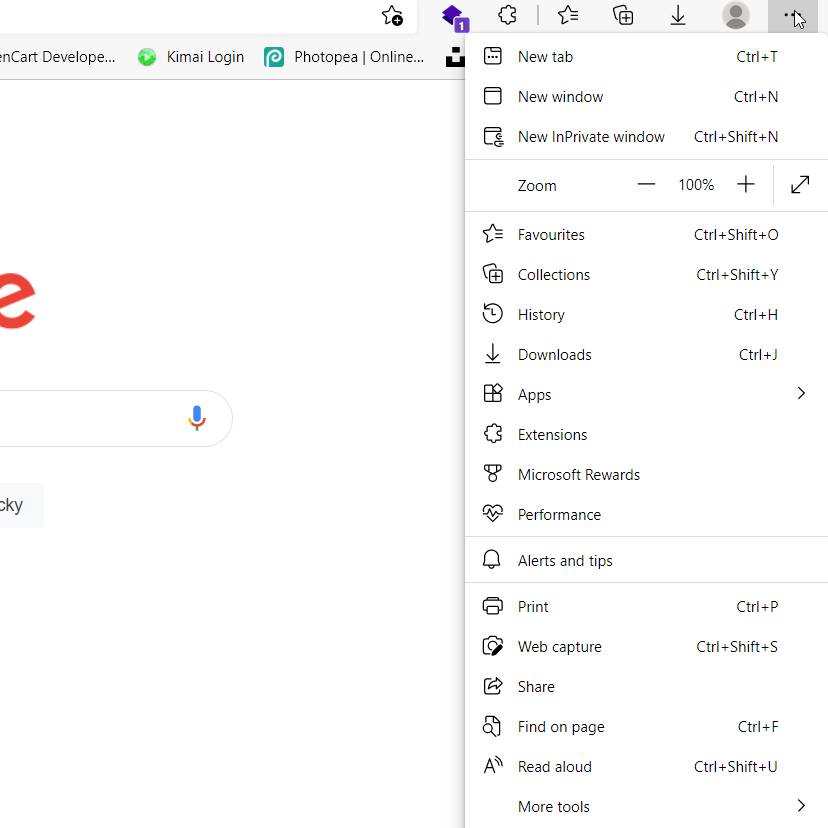Expand the Apps submenu chevron
The width and height of the screenshot is (828, 828).
(800, 394)
